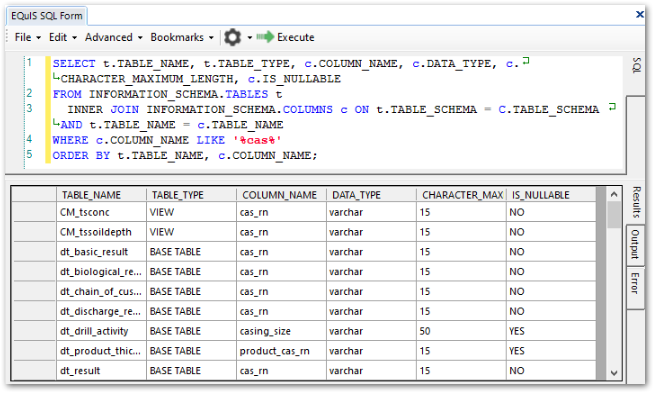
Task: Open the Bookmarks menu
Action: click(x=182, y=38)
